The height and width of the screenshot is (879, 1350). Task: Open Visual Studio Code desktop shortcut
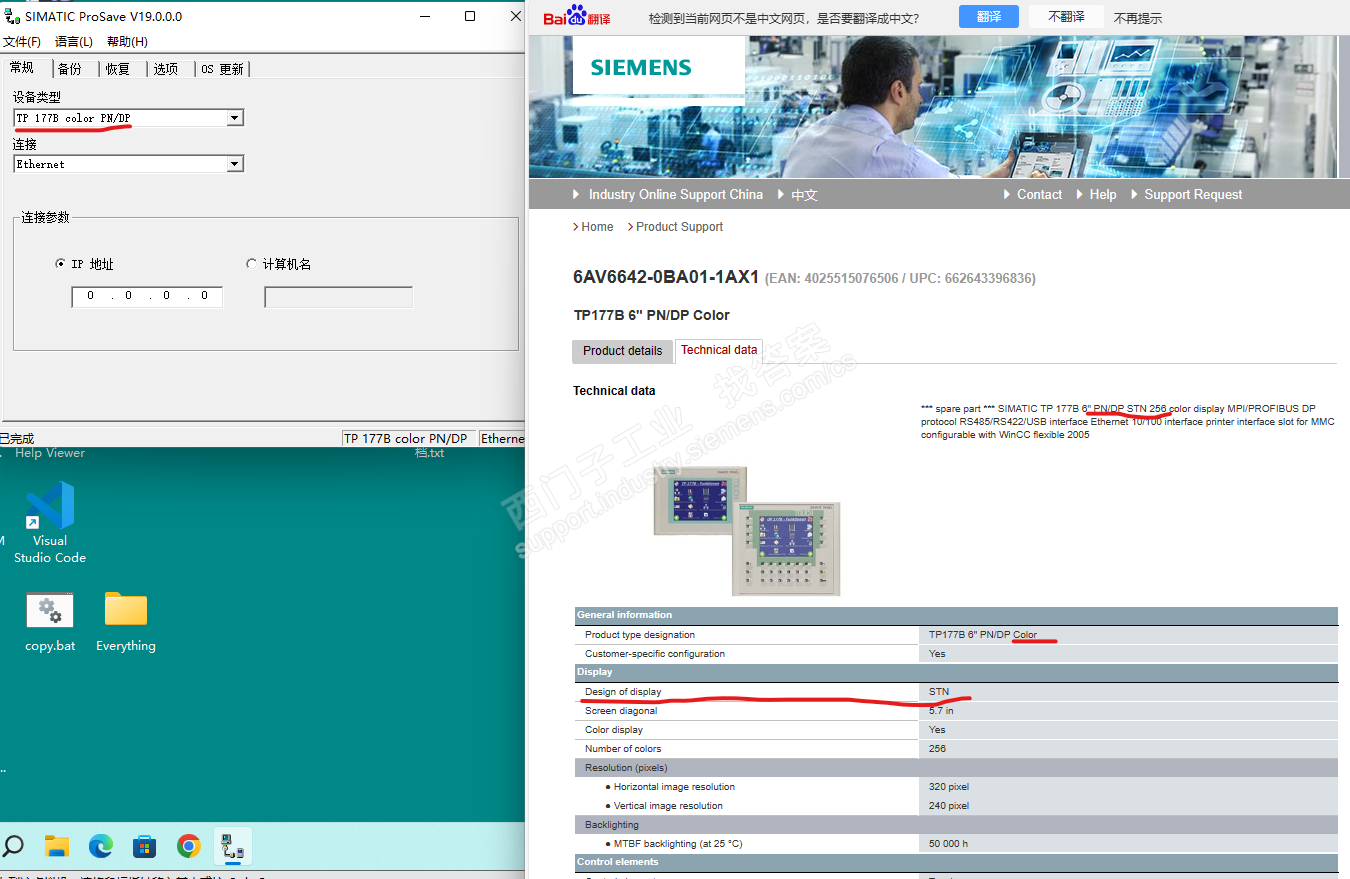click(x=50, y=522)
